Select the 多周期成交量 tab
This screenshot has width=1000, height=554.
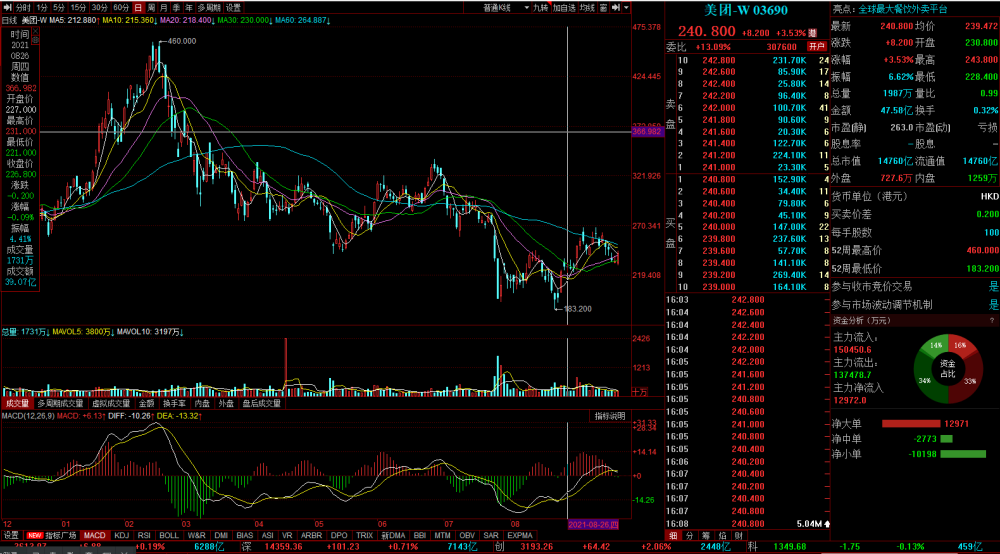pos(60,404)
